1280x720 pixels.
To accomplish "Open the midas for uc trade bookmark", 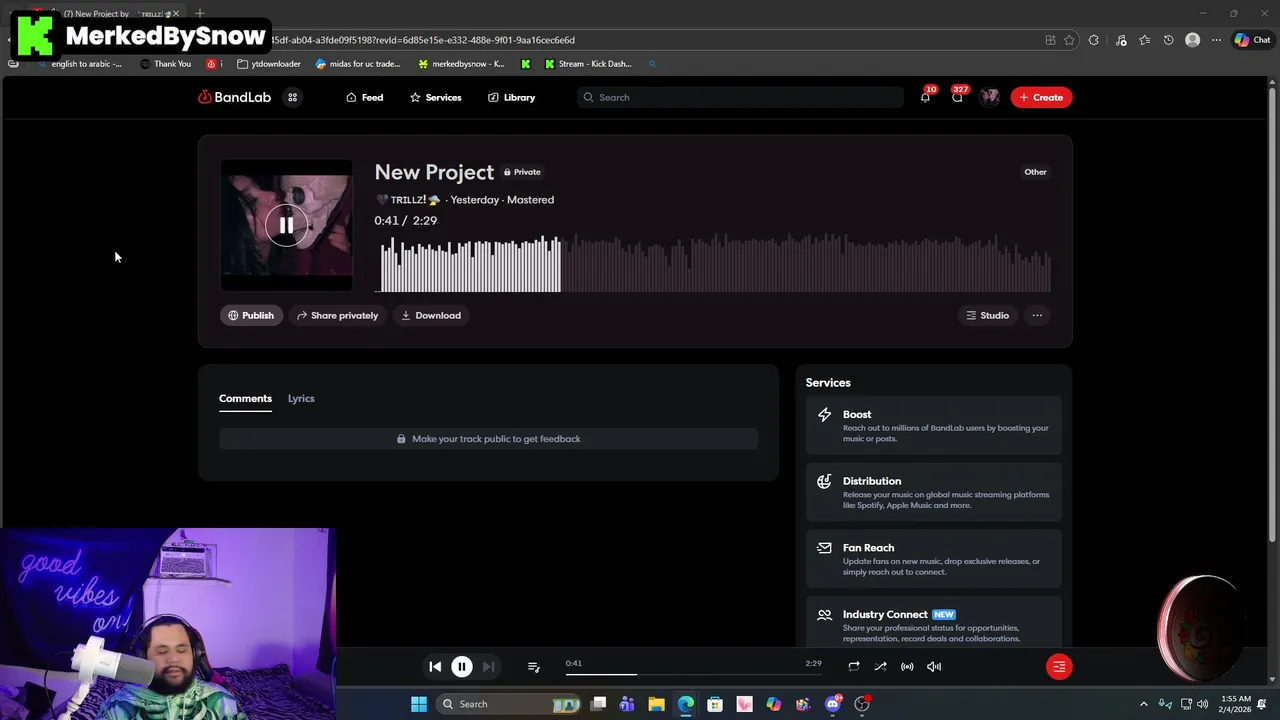I will point(358,64).
